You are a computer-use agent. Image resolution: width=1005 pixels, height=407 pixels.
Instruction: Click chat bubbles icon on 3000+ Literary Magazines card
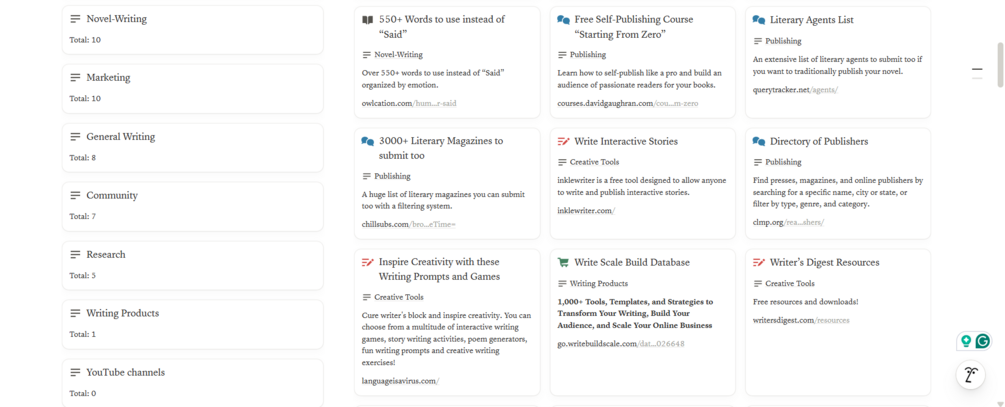pos(367,141)
